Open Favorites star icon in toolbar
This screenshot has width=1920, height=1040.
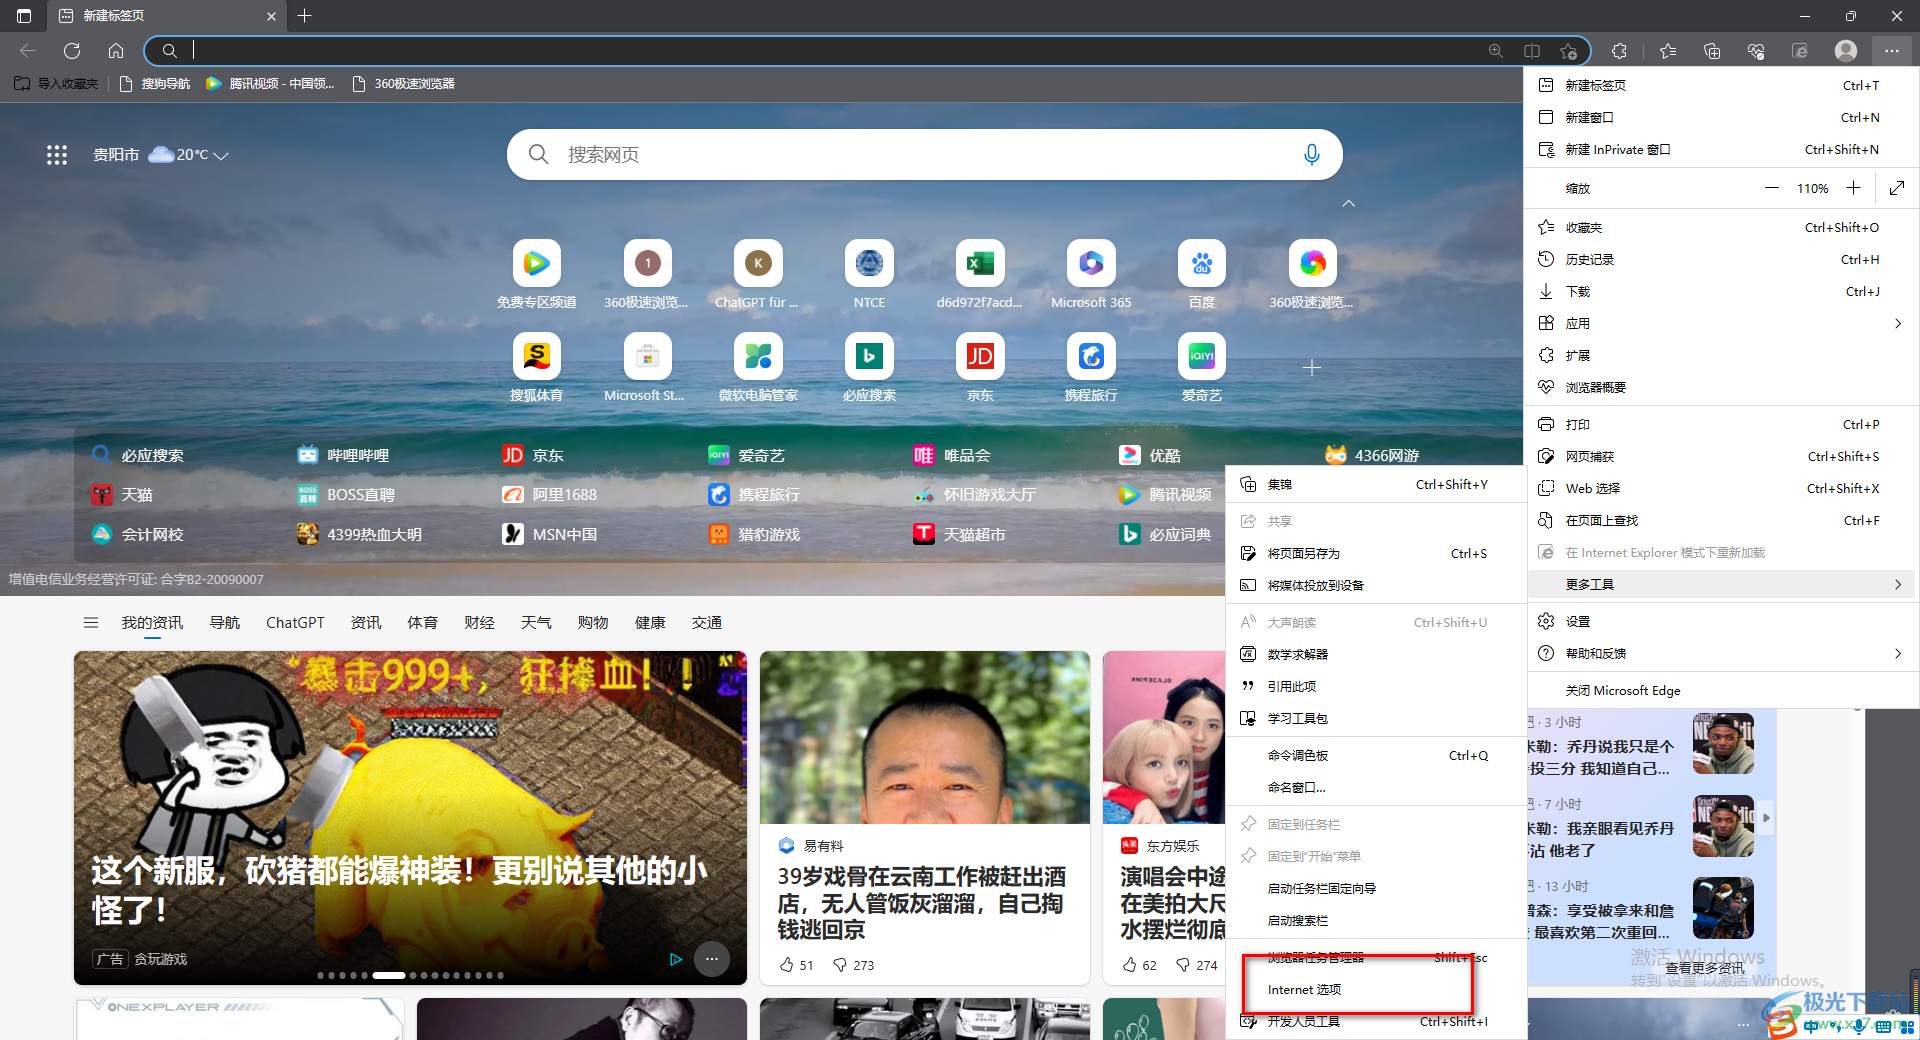click(x=1668, y=51)
